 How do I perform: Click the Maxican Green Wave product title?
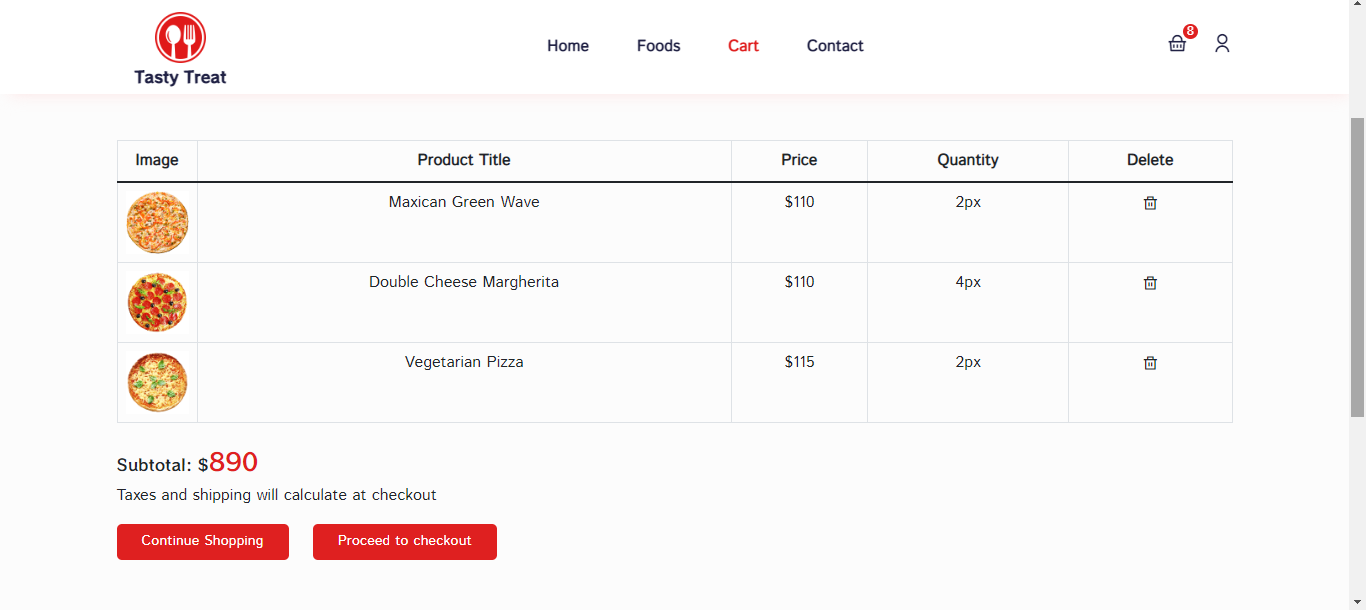(464, 202)
